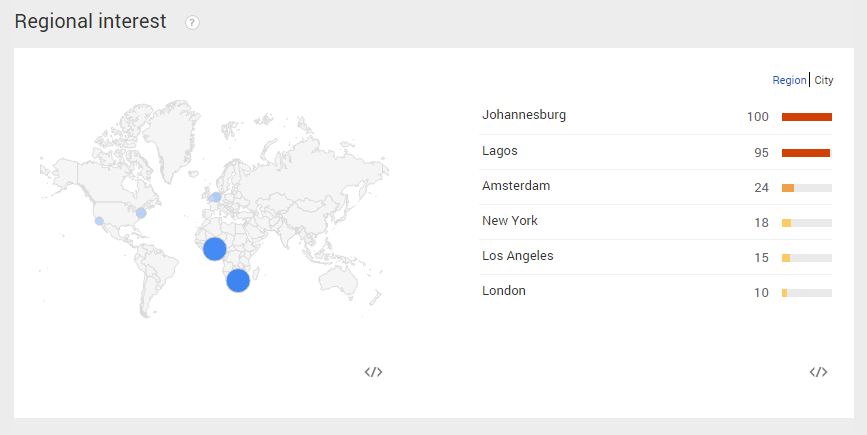Image resolution: width=867 pixels, height=435 pixels.
Task: Click the New York bubble on the map
Action: click(x=141, y=213)
